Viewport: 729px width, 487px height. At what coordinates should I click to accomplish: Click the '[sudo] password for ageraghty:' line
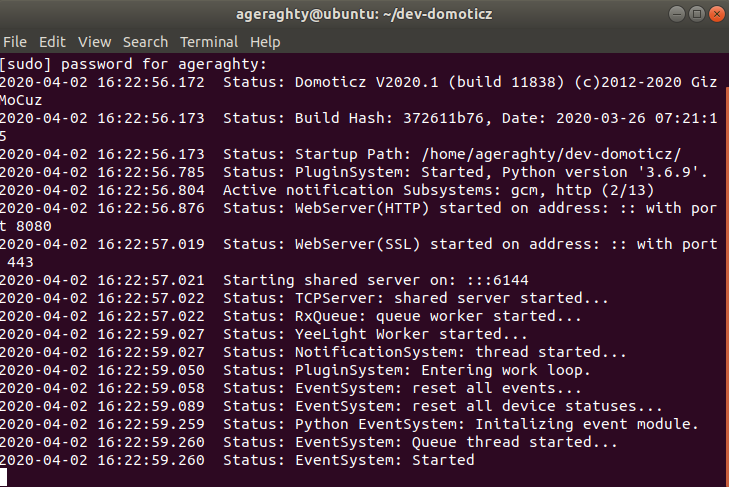(133, 64)
